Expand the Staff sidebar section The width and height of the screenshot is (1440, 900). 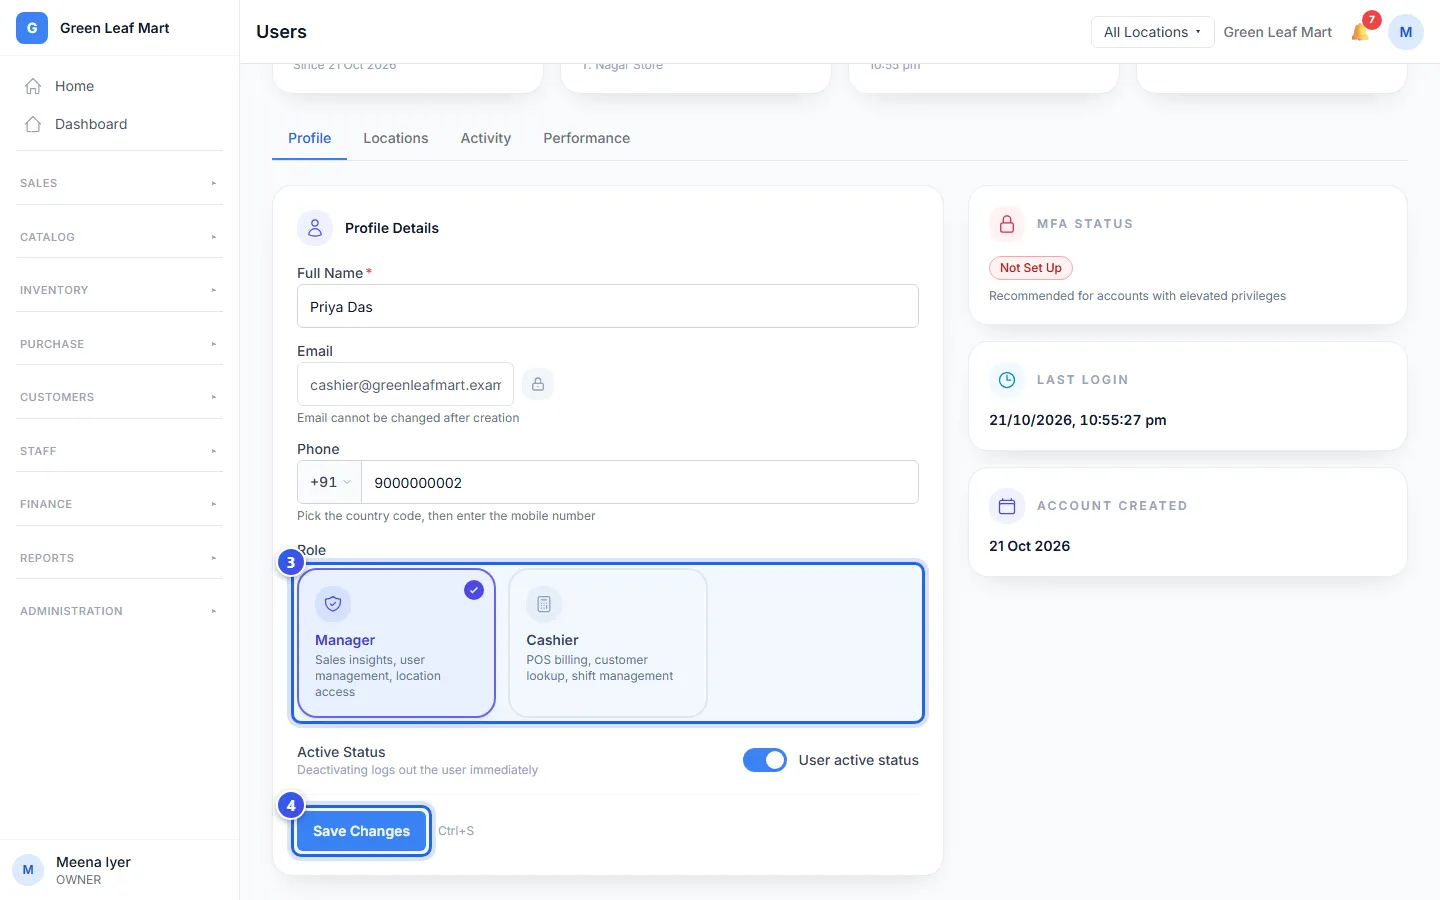pos(119,451)
